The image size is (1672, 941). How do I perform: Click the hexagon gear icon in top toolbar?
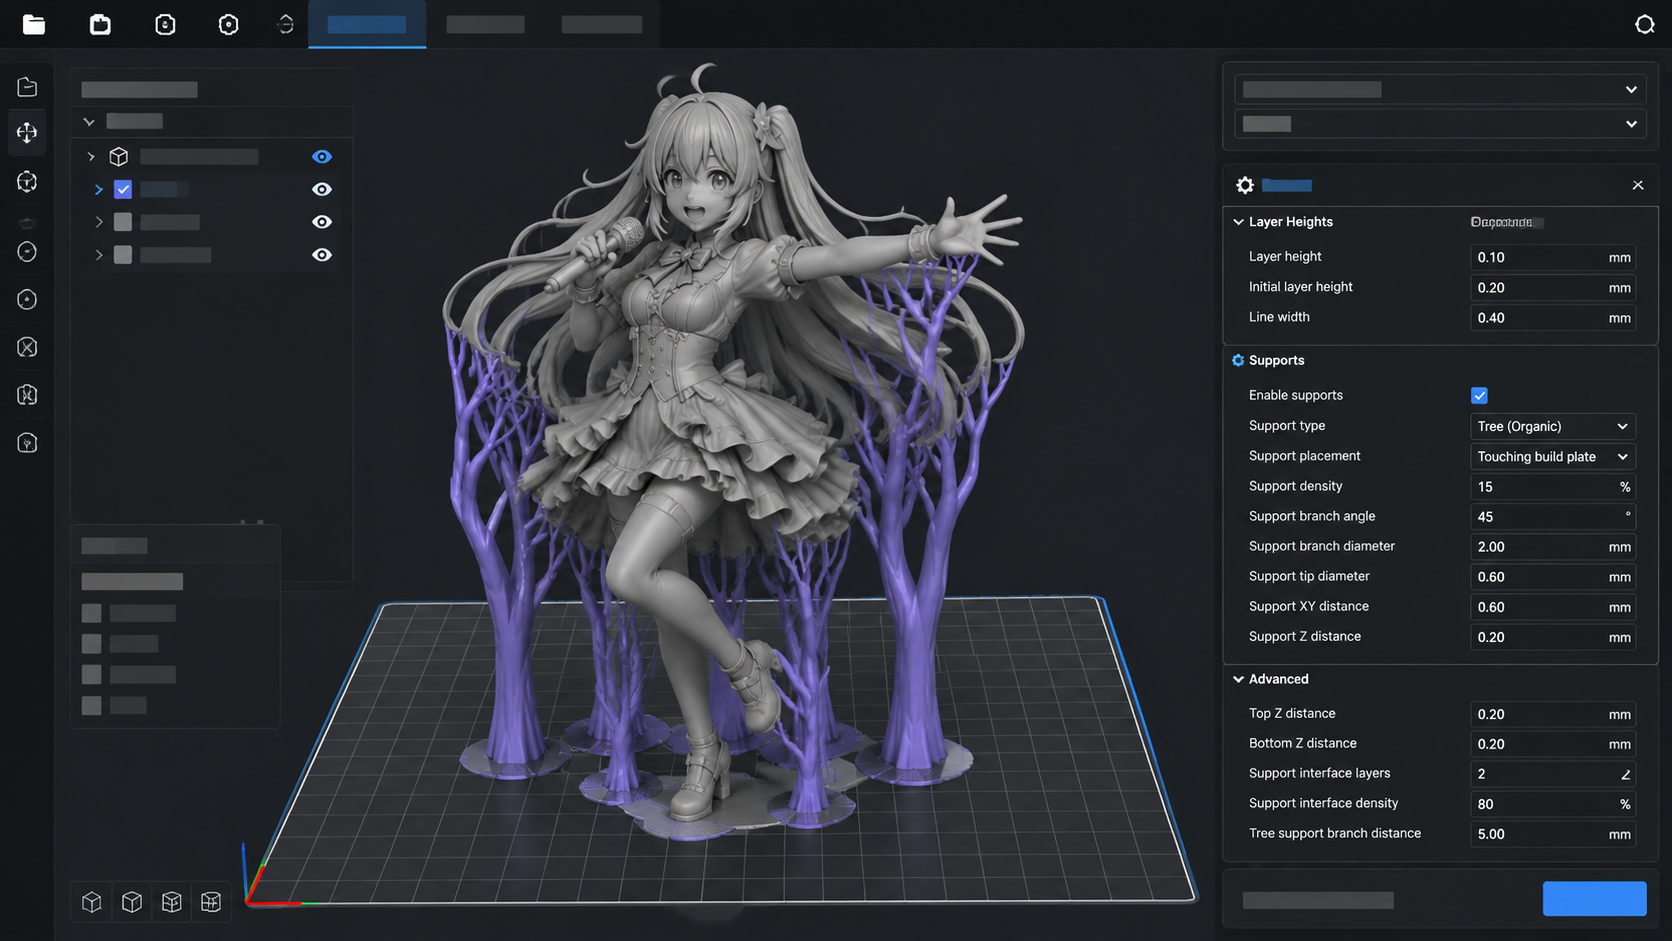pos(228,24)
